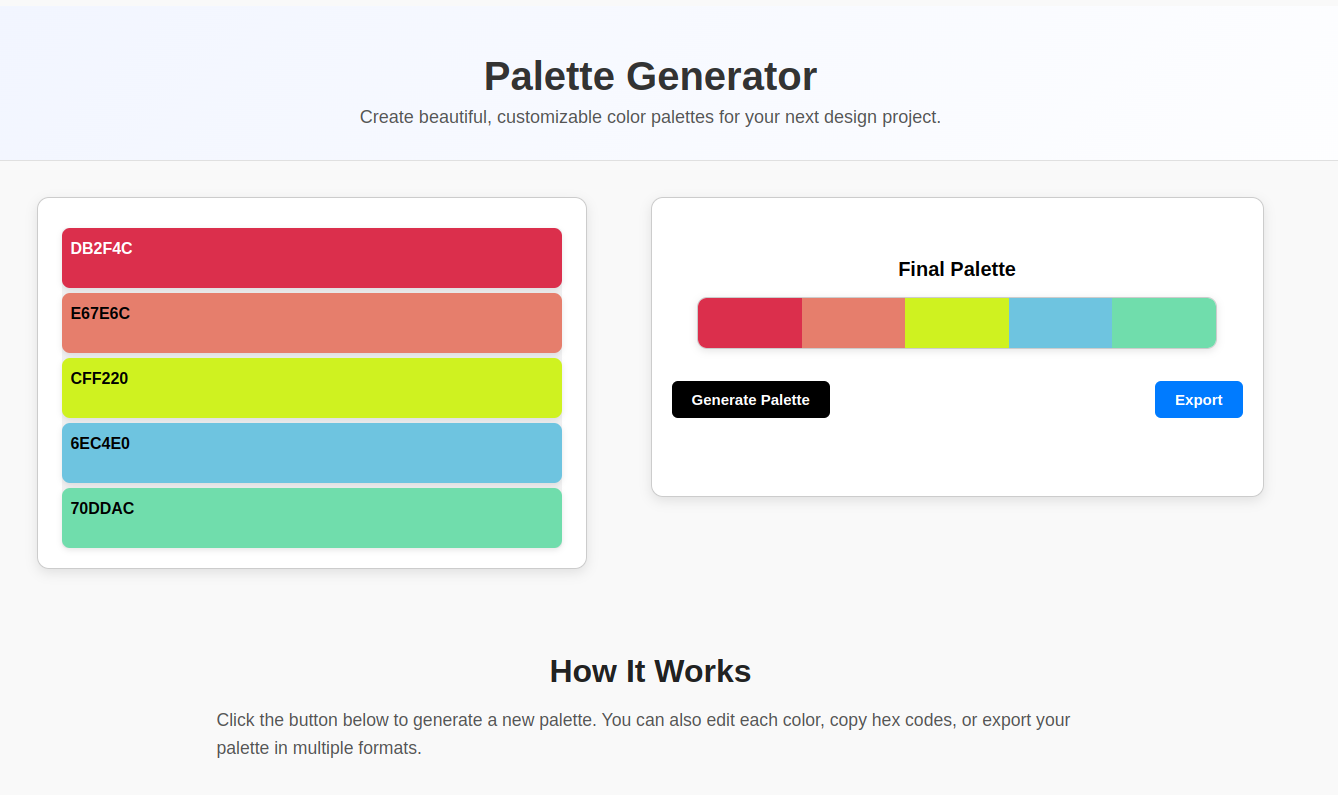
Task: Choose the sky blue 6EC4E0 color bar
Action: (312, 453)
